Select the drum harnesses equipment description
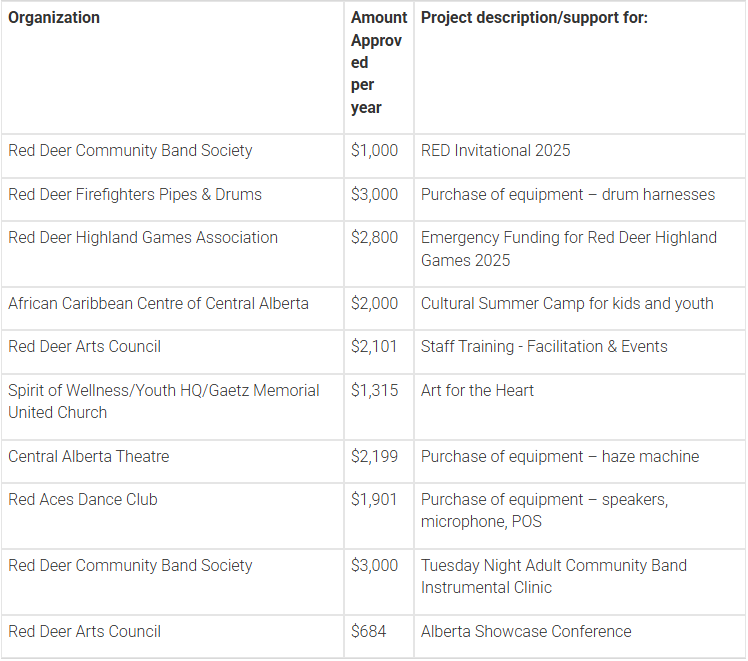 click(x=568, y=195)
